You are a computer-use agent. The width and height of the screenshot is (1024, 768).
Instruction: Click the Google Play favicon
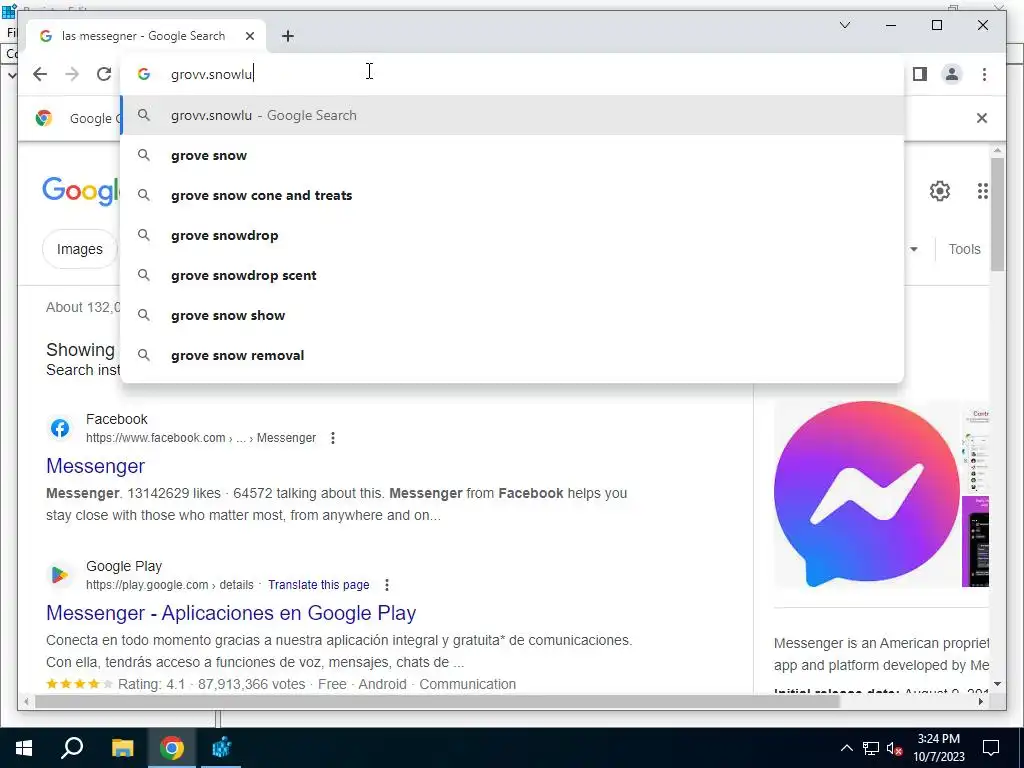pos(59,575)
